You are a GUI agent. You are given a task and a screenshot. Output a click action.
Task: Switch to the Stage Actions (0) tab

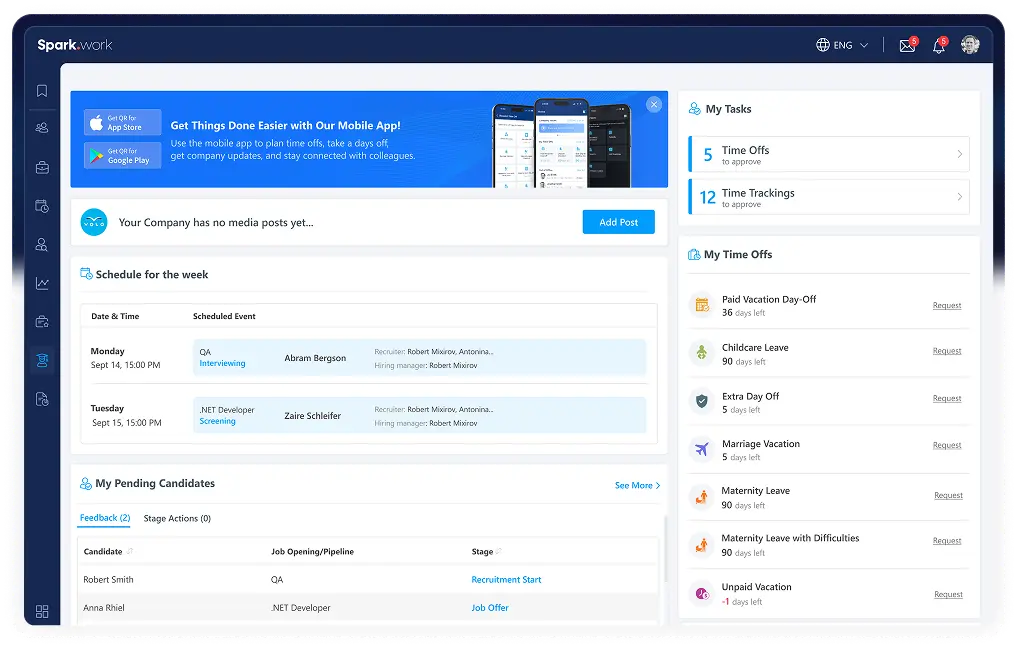coord(177,518)
